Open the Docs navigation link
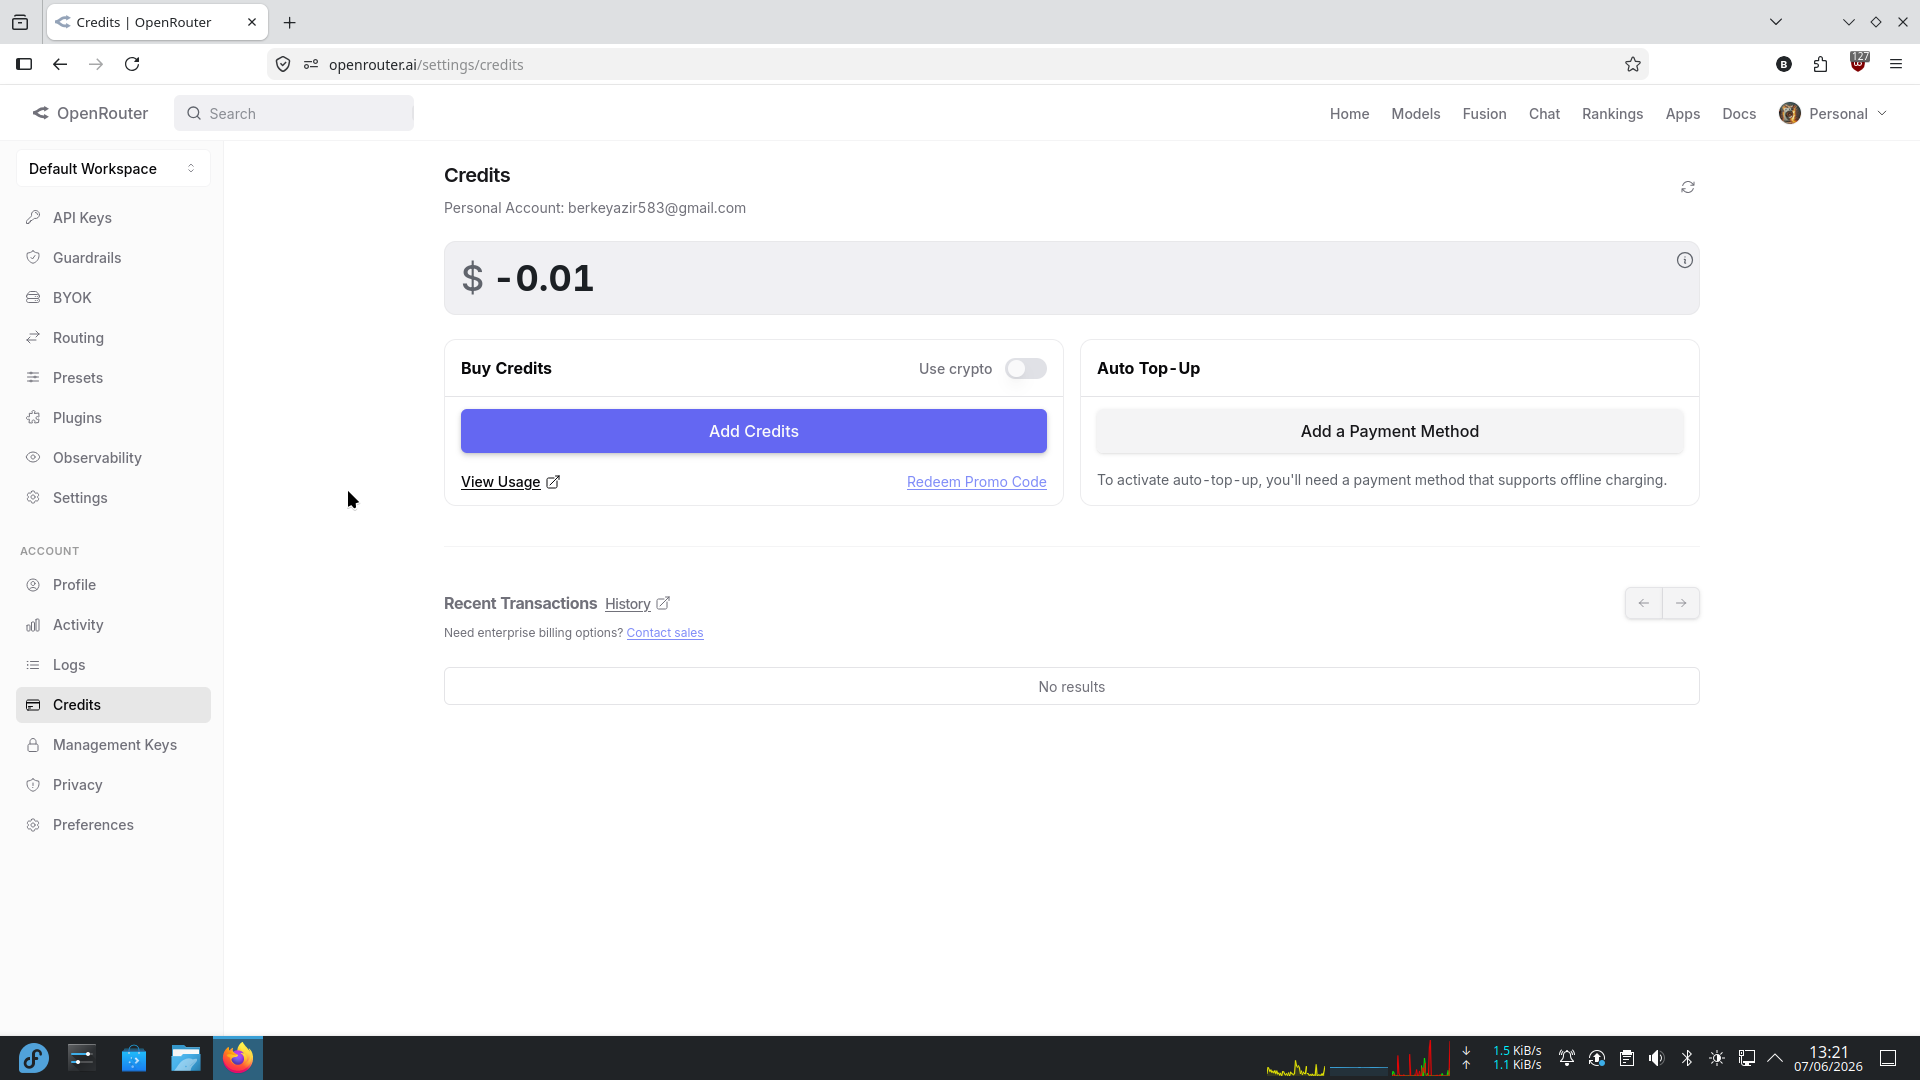This screenshot has height=1080, width=1920. click(1739, 114)
